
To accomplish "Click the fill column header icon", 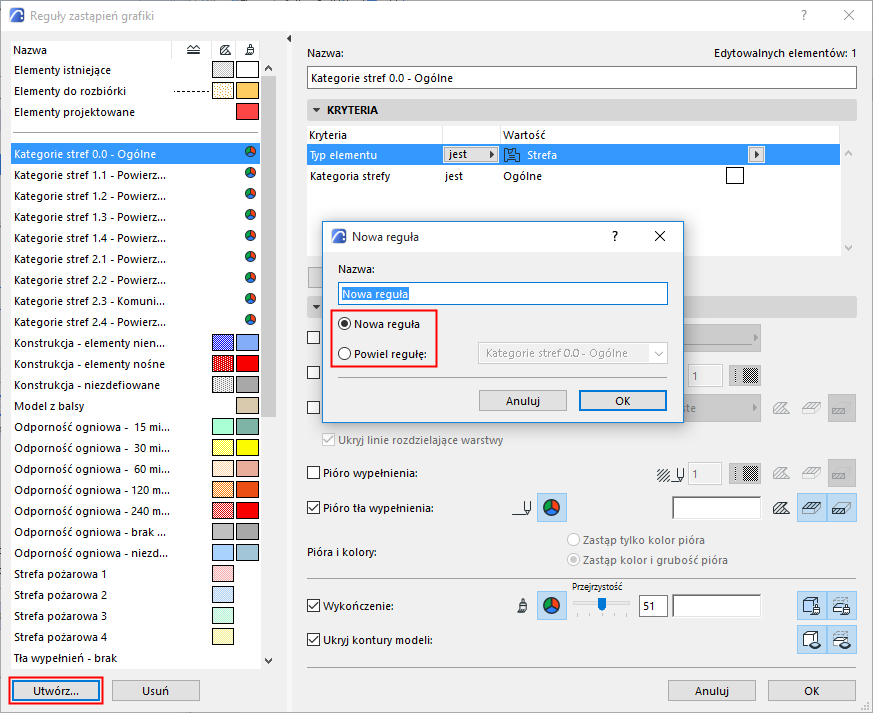I will [225, 50].
